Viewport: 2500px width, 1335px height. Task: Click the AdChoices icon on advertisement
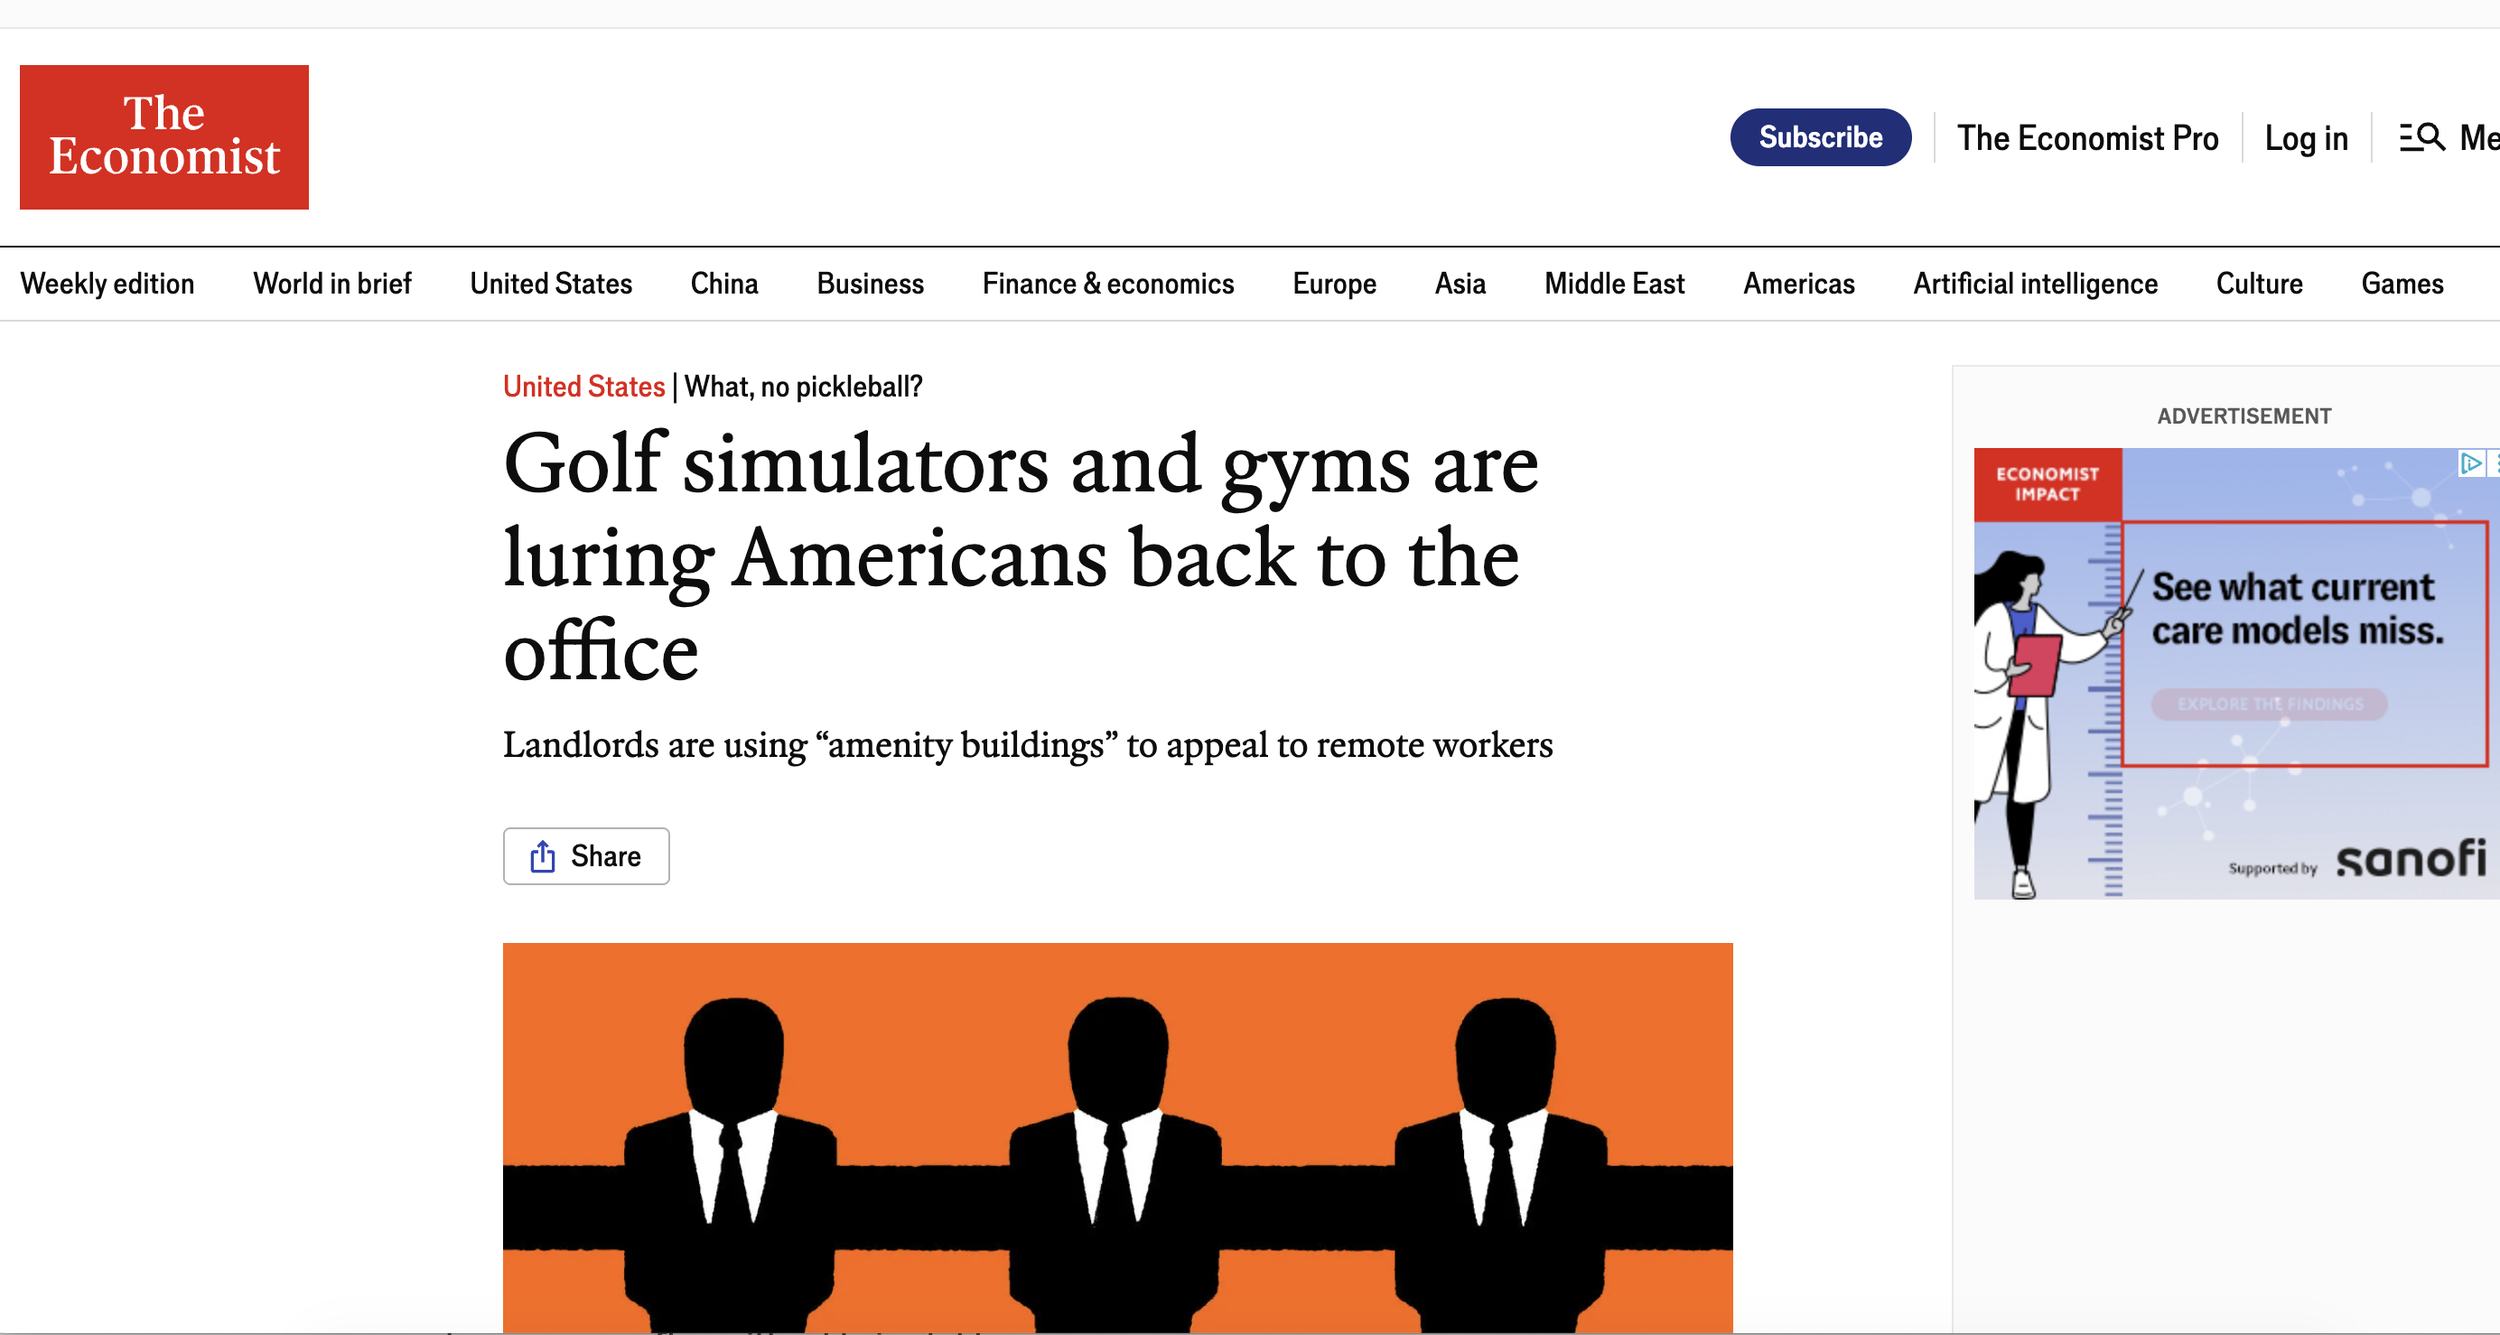coord(2471,463)
